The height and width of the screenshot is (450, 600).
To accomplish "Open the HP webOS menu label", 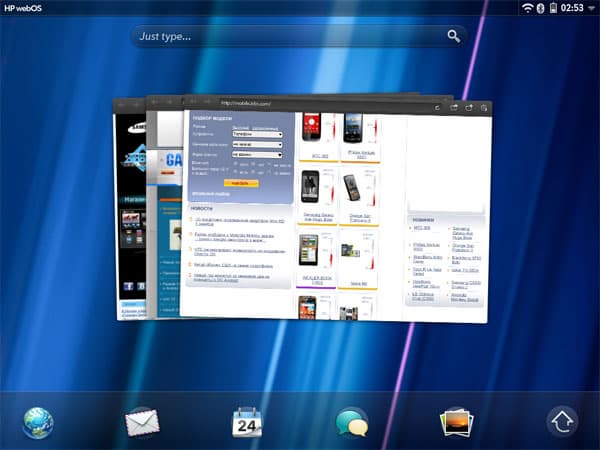I will [x=23, y=8].
